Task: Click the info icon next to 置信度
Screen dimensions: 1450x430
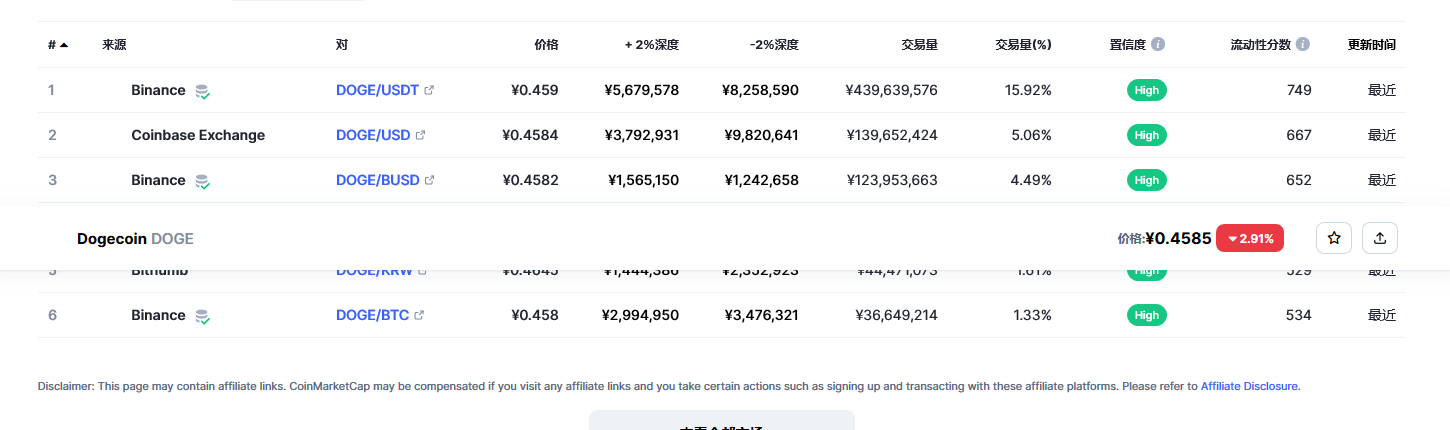Action: (1158, 45)
